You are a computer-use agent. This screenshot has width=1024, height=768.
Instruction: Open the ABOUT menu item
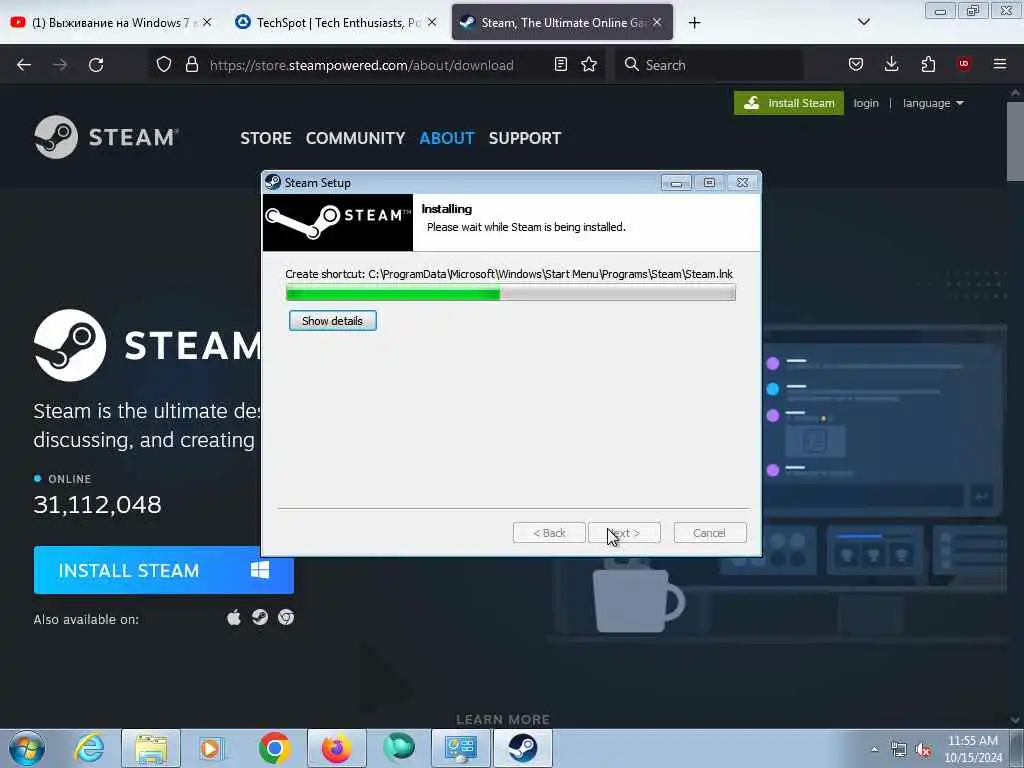click(447, 138)
